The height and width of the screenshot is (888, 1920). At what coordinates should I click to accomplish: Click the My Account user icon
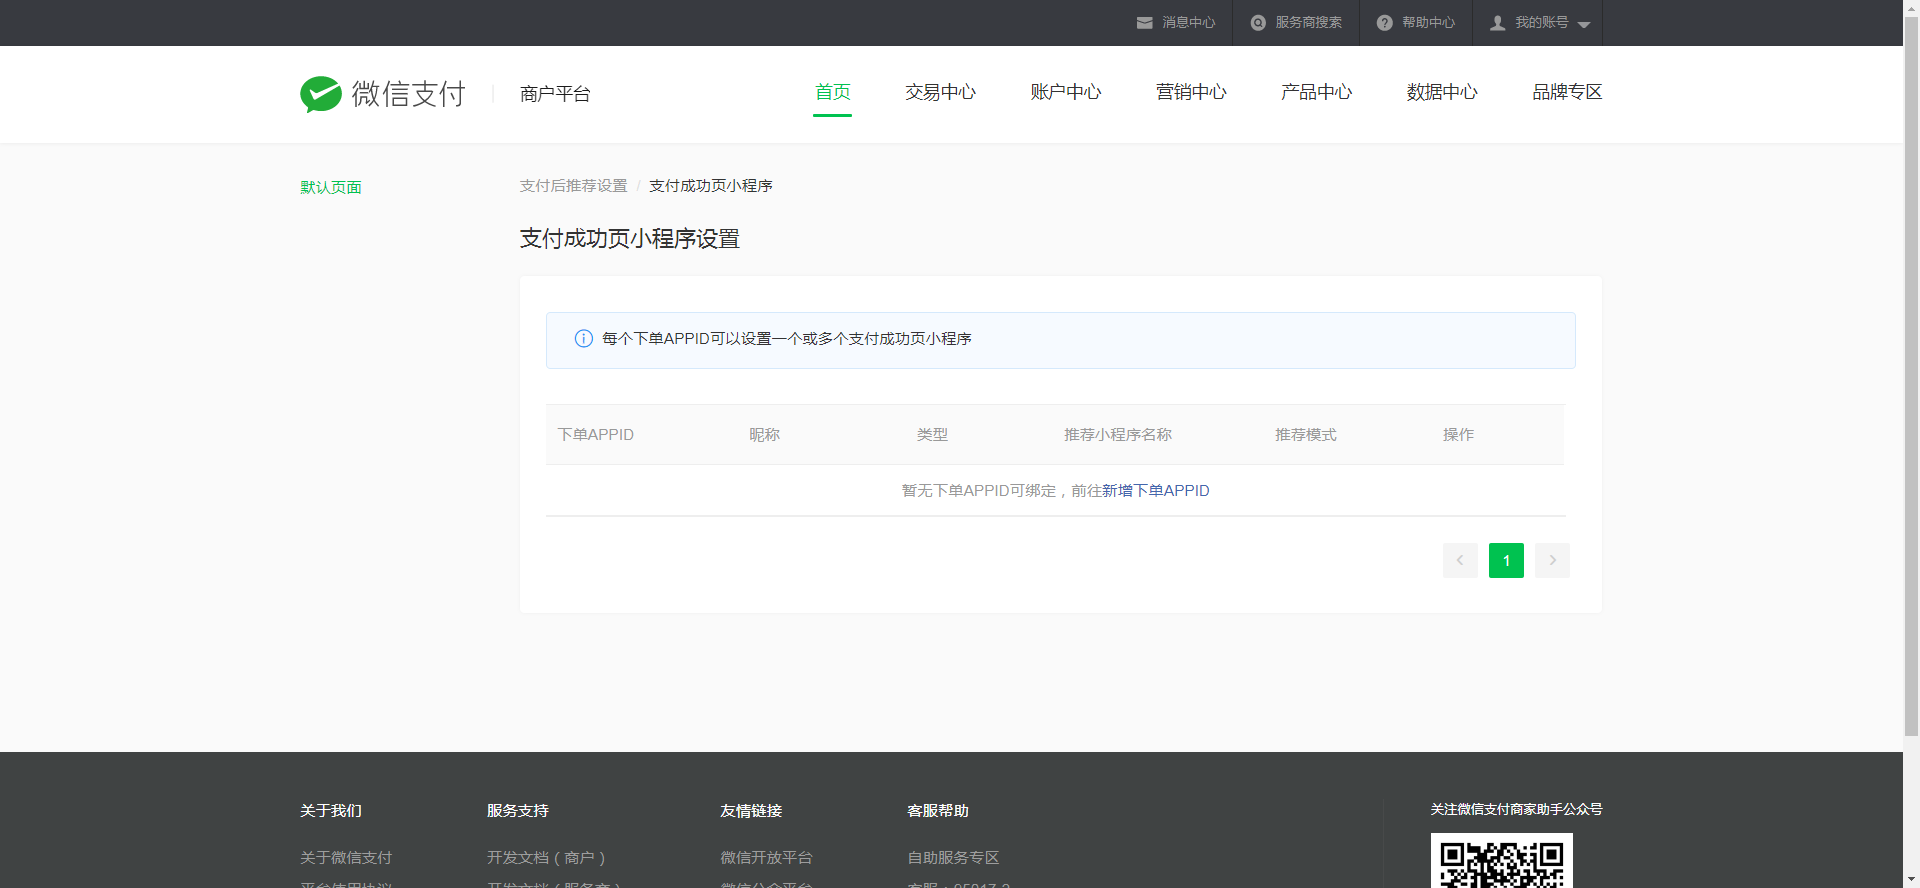(x=1498, y=23)
